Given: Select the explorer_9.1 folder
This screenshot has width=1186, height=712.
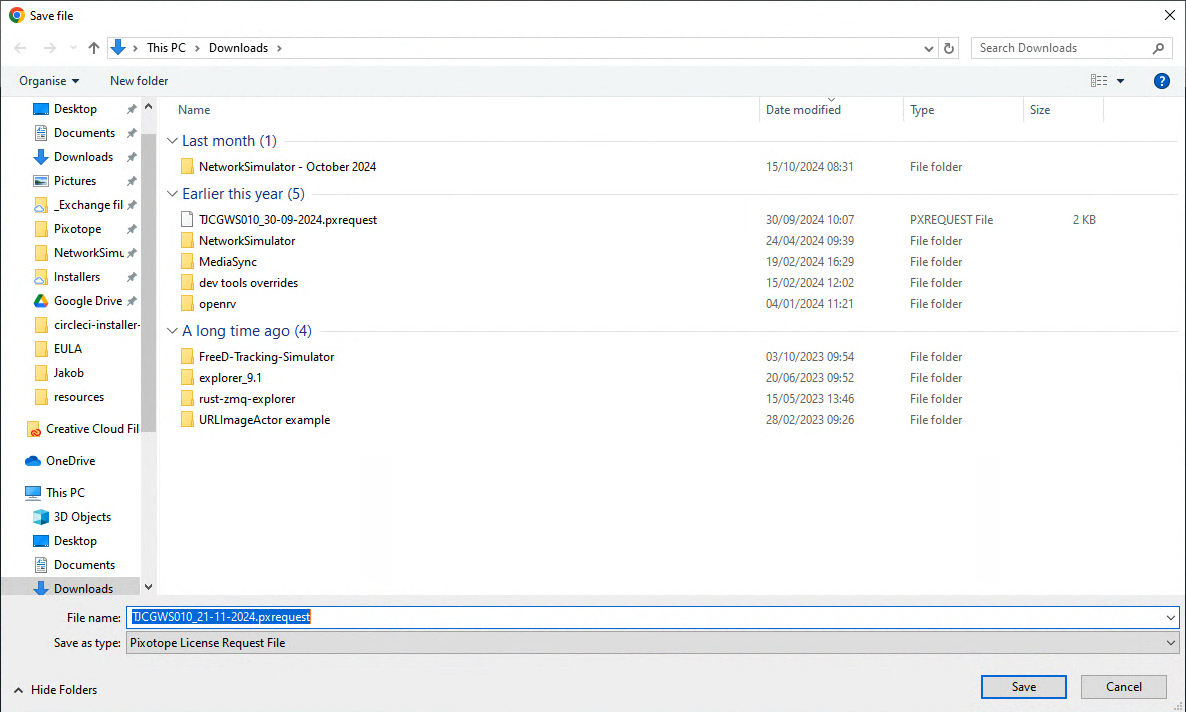Looking at the screenshot, I should [x=230, y=378].
